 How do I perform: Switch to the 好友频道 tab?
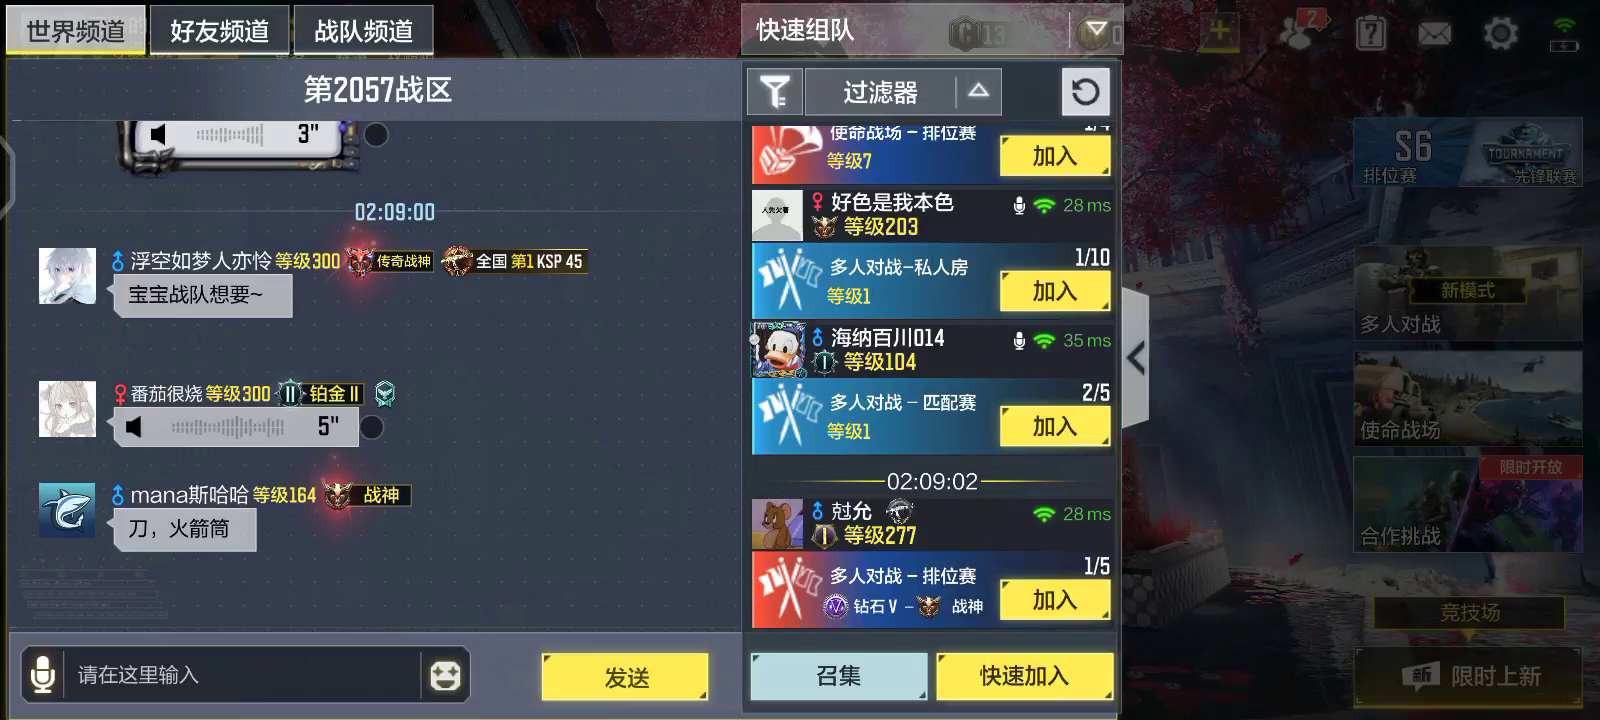coord(220,31)
